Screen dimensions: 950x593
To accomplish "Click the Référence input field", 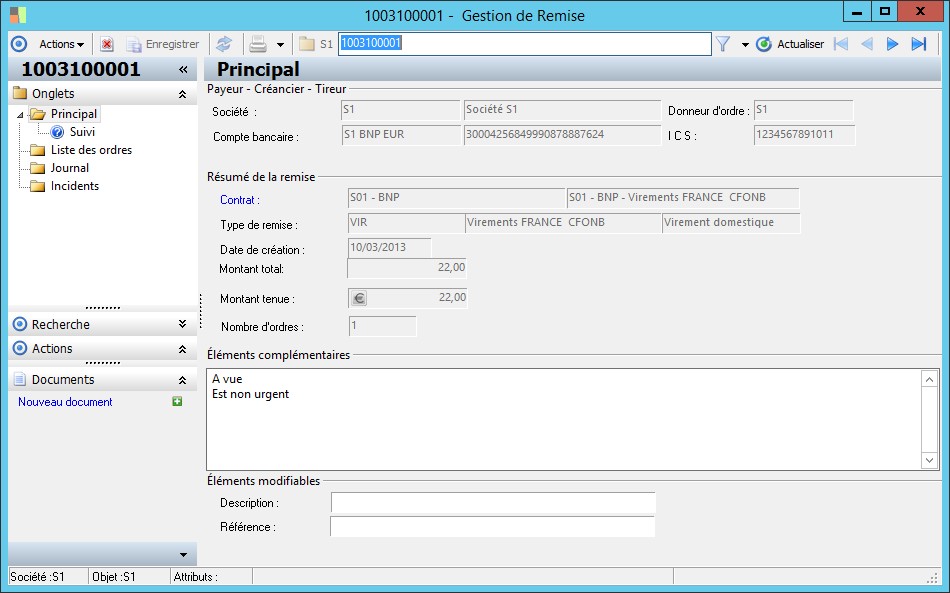I will [493, 527].
